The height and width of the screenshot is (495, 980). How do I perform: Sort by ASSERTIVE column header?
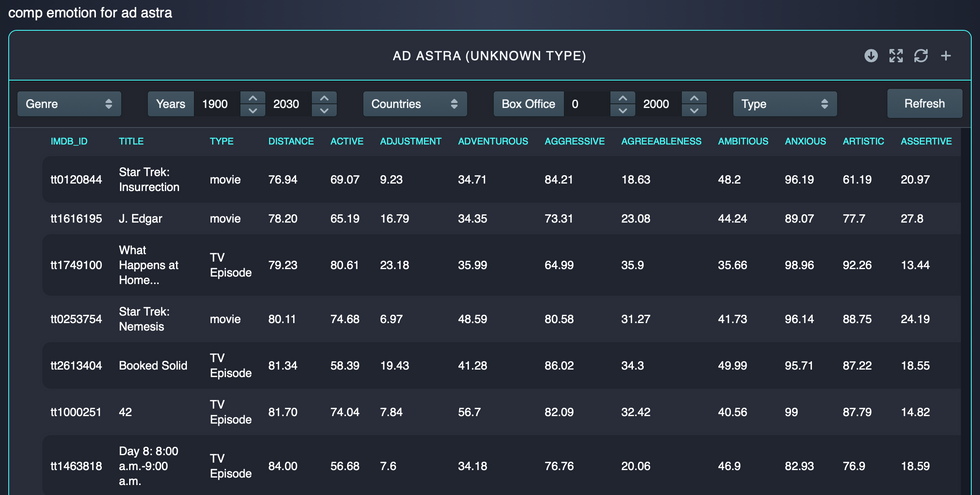pyautogui.click(x=926, y=141)
